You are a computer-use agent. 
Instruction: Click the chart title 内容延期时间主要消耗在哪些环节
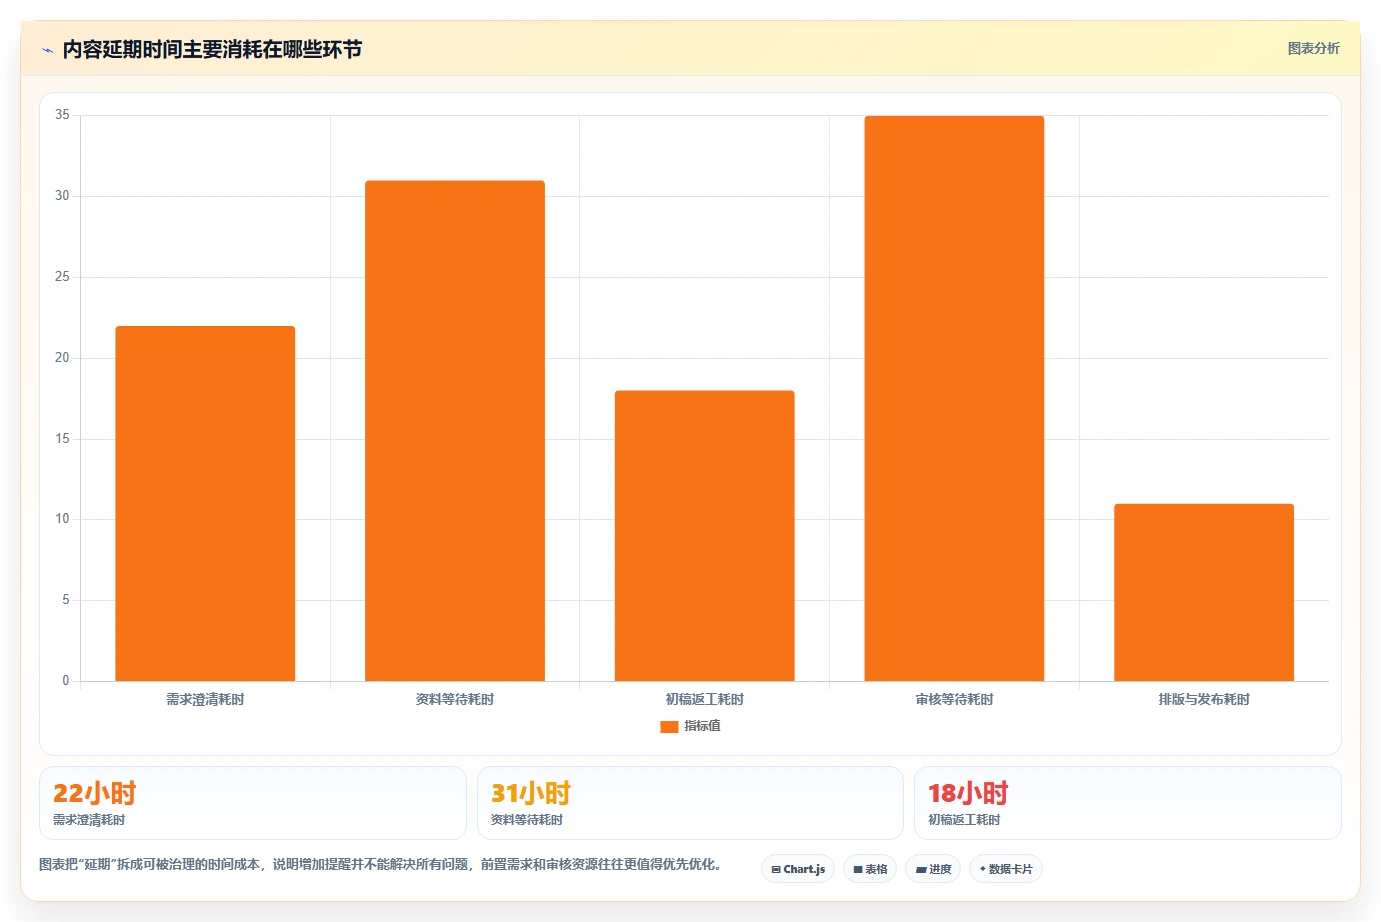[x=212, y=50]
